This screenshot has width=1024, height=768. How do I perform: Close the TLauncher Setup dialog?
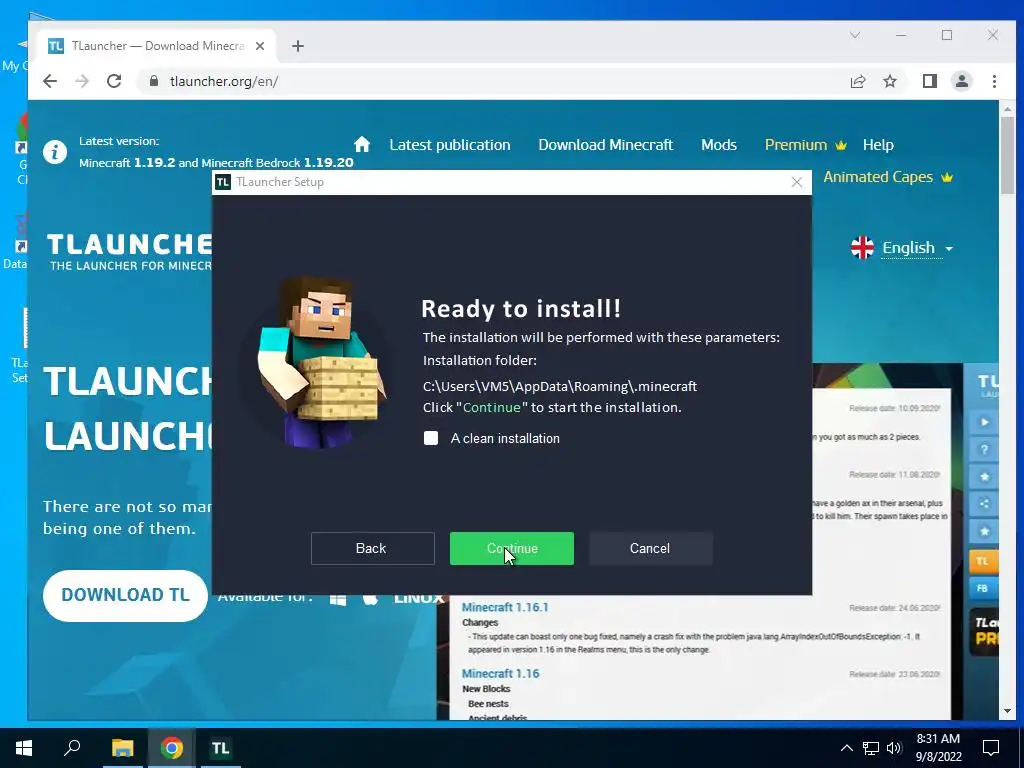[796, 182]
